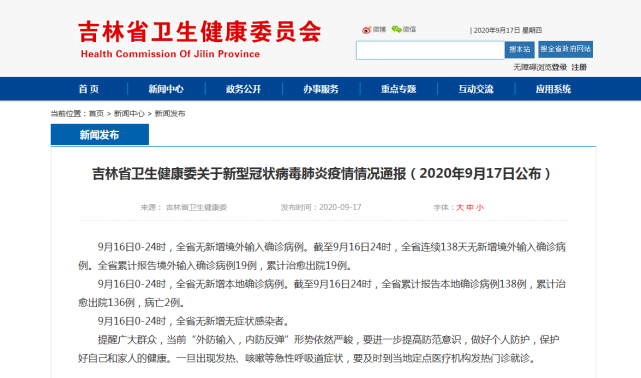Click the 搜本站 search button
Screen dimensions: 641x378
point(520,49)
